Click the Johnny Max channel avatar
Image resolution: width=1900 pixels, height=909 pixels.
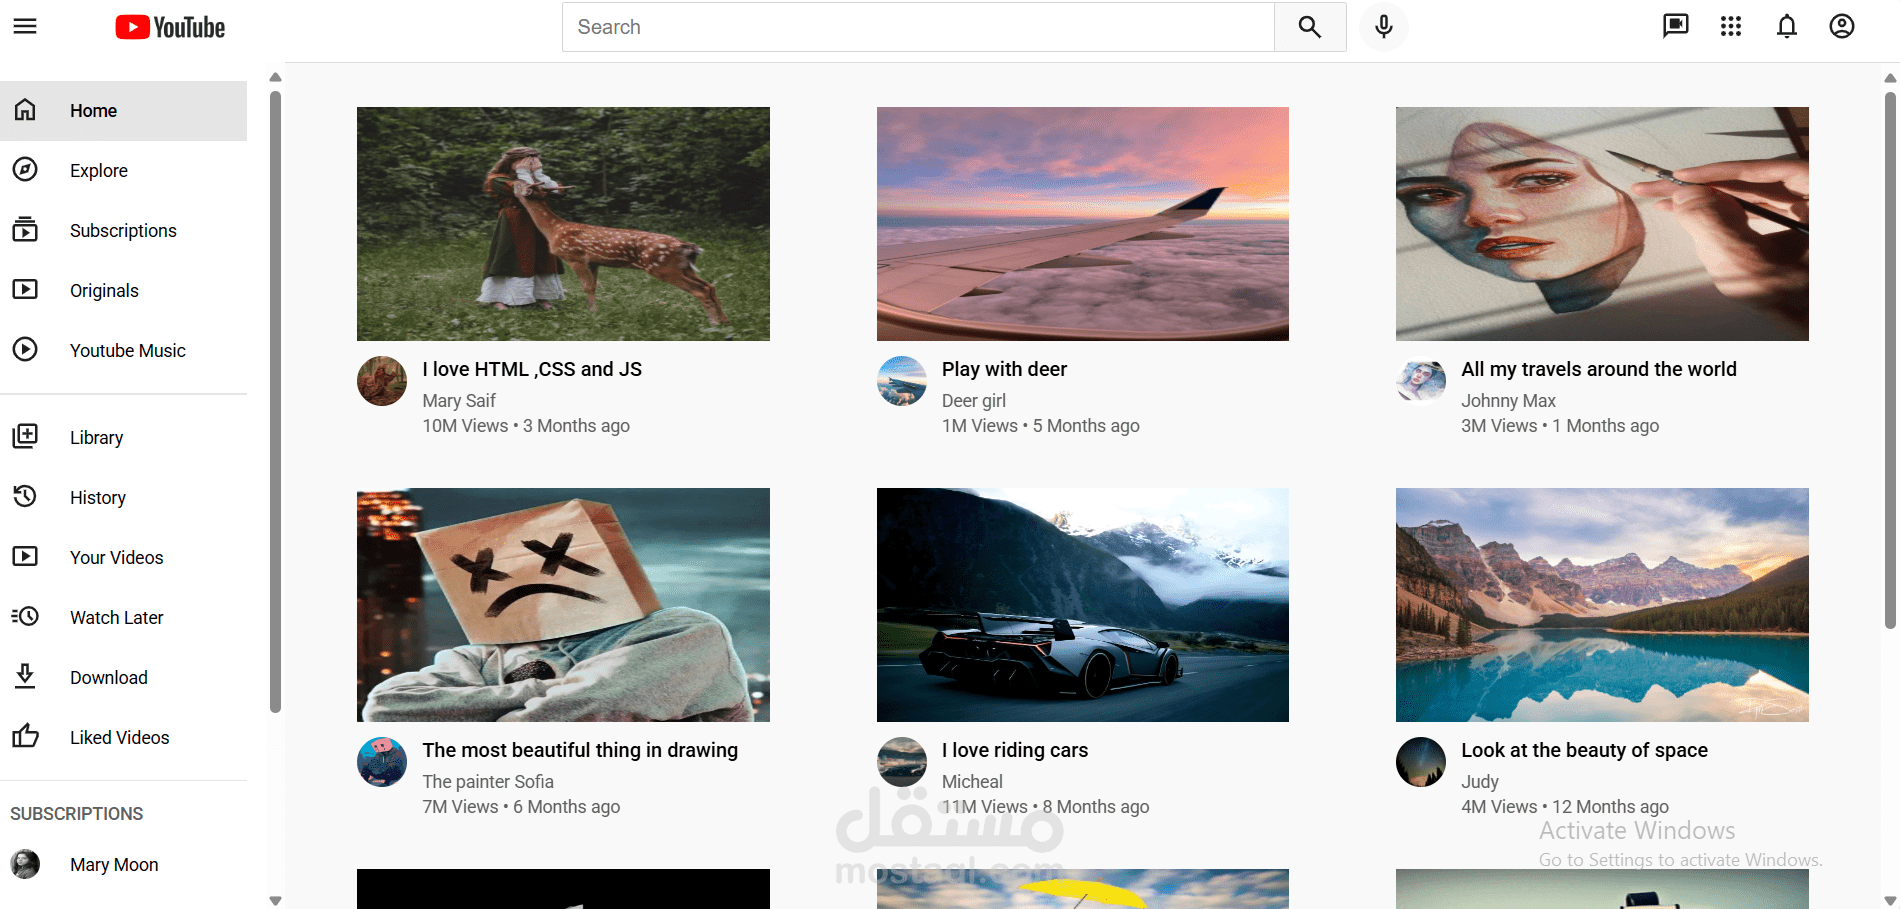point(1421,381)
